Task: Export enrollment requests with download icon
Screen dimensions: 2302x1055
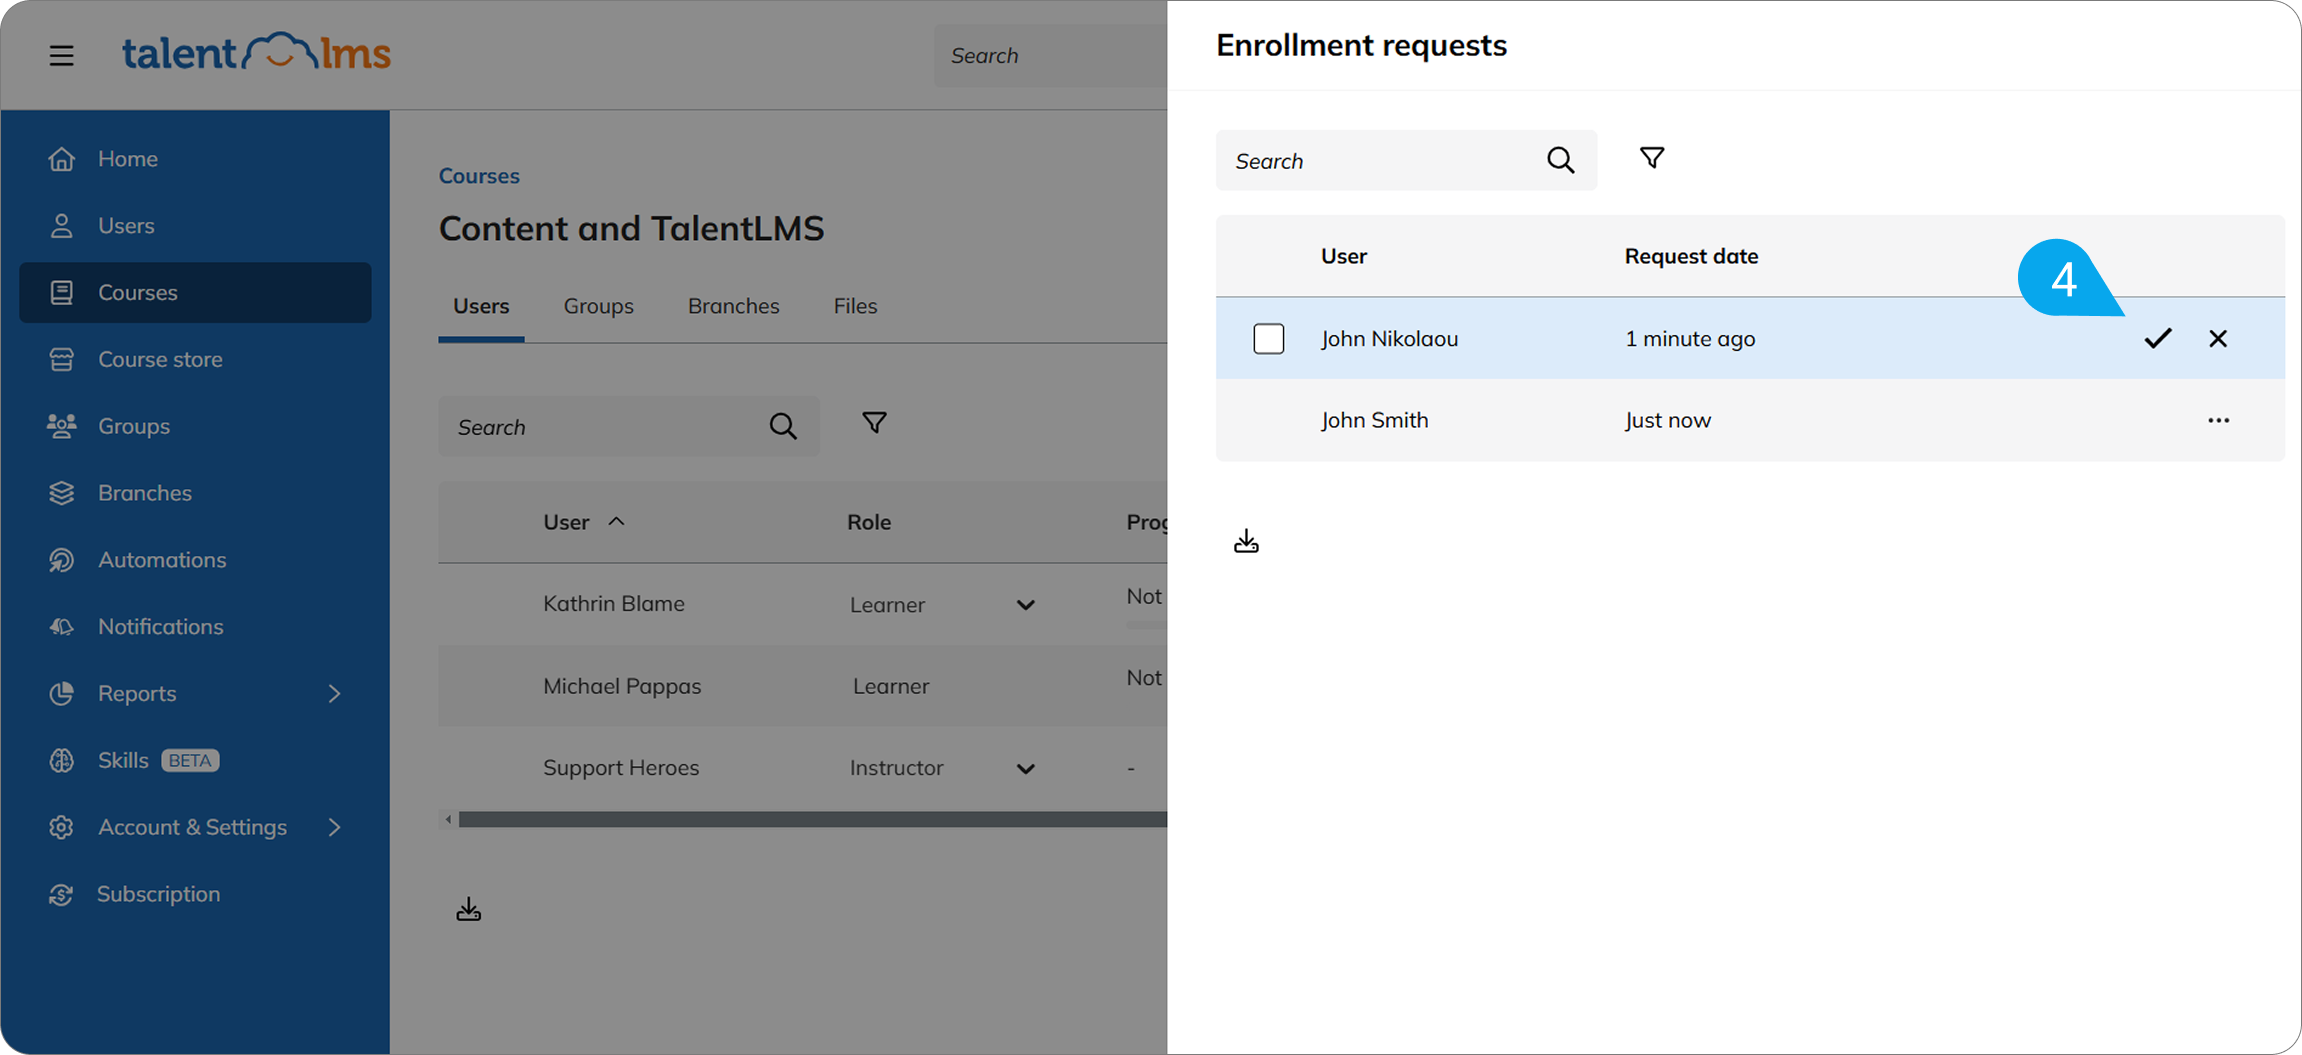Action: tap(1246, 542)
